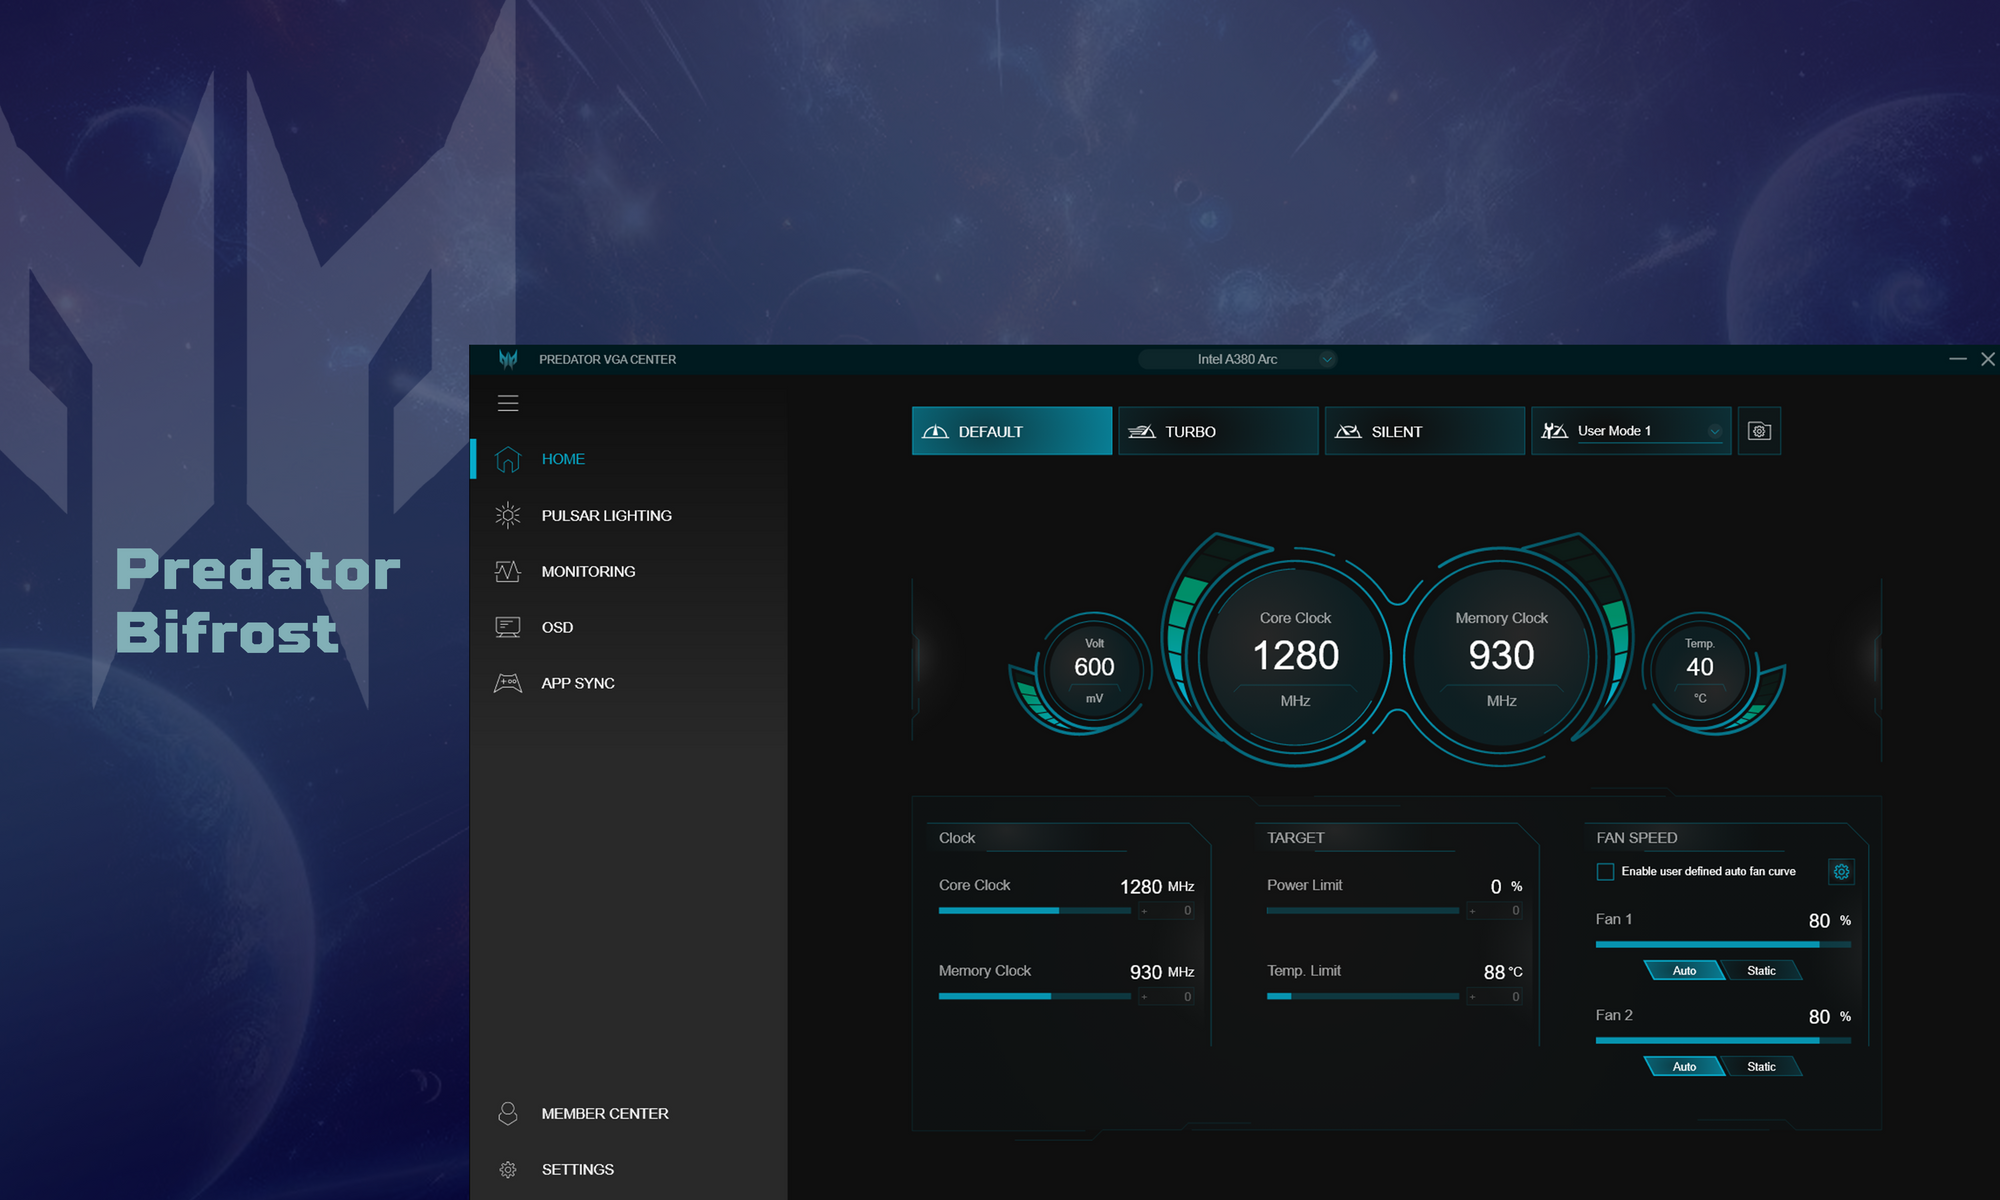Click the Predator logo in title bar

coord(508,359)
